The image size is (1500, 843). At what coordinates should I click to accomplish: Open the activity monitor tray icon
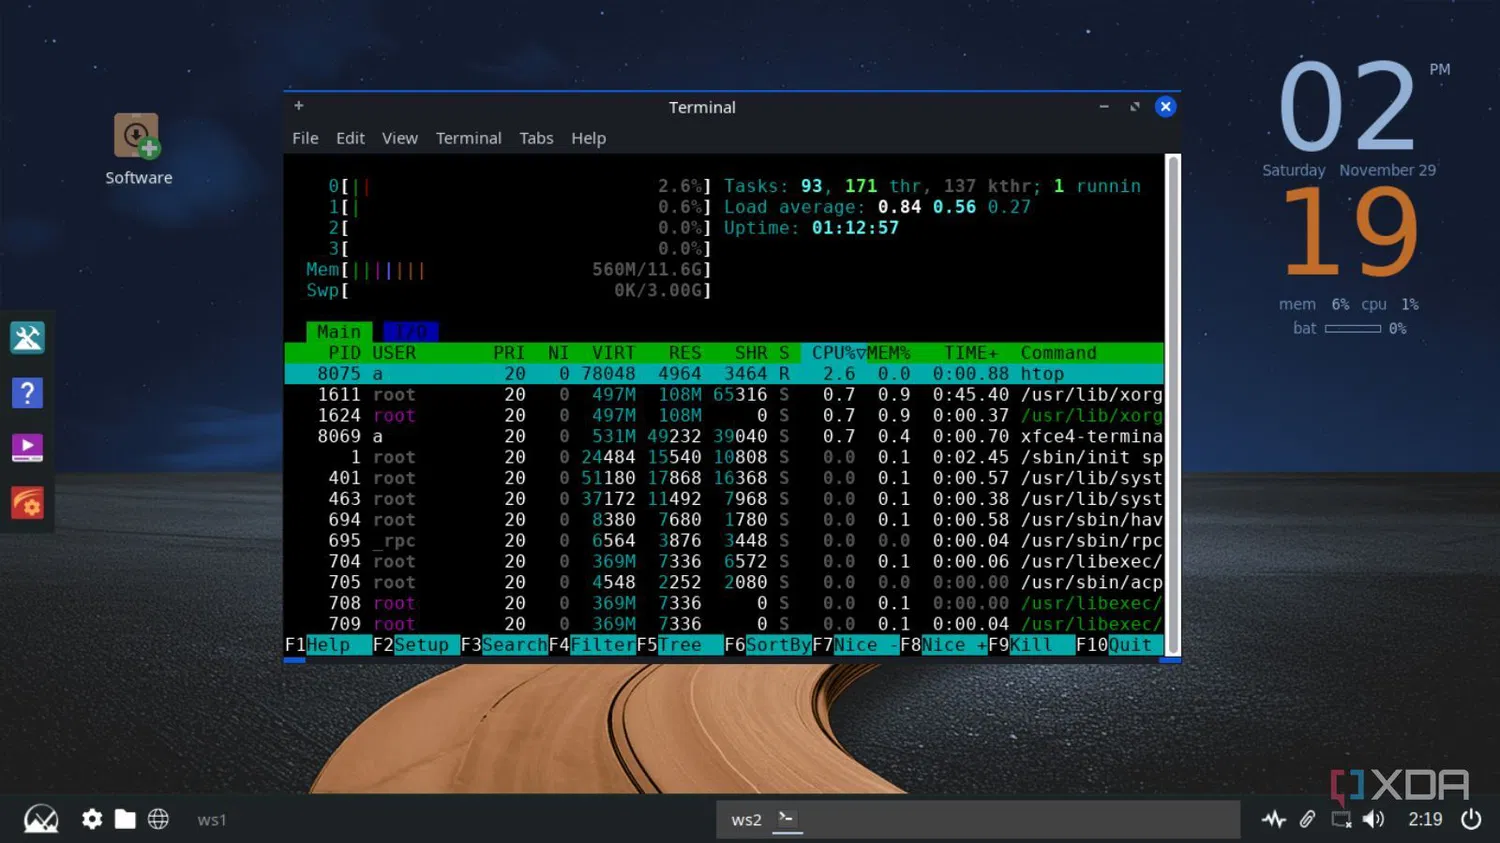(x=1273, y=820)
